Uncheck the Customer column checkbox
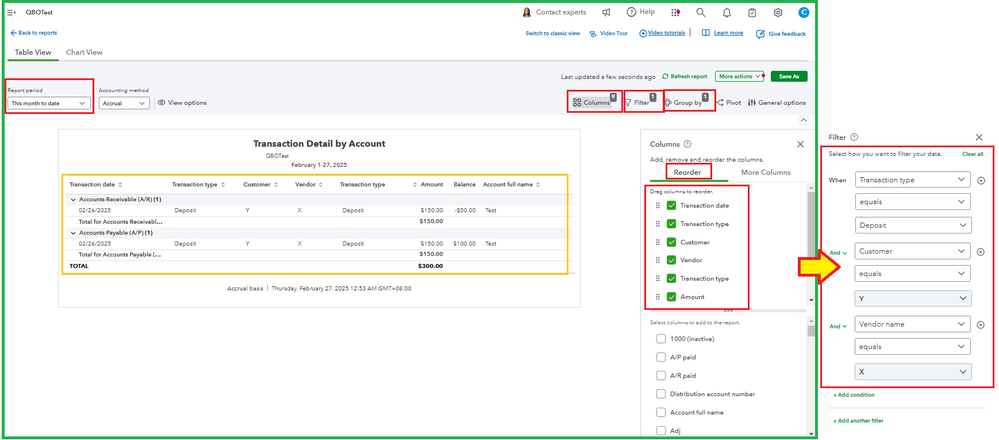The width and height of the screenshot is (999, 440). (672, 242)
